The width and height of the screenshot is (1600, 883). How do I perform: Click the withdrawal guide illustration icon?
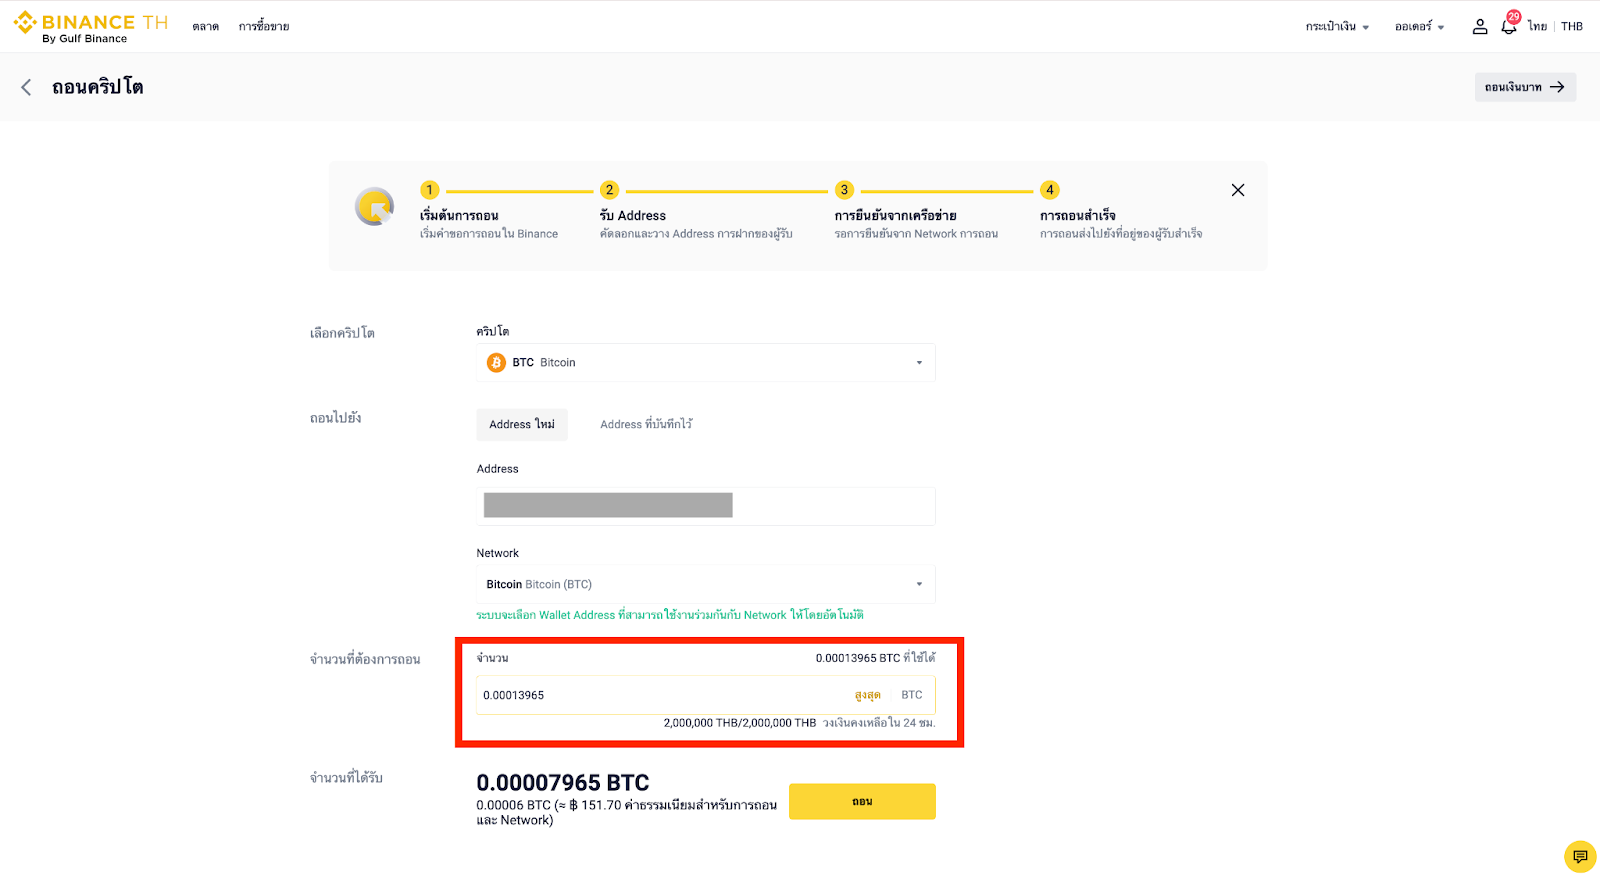pos(375,207)
